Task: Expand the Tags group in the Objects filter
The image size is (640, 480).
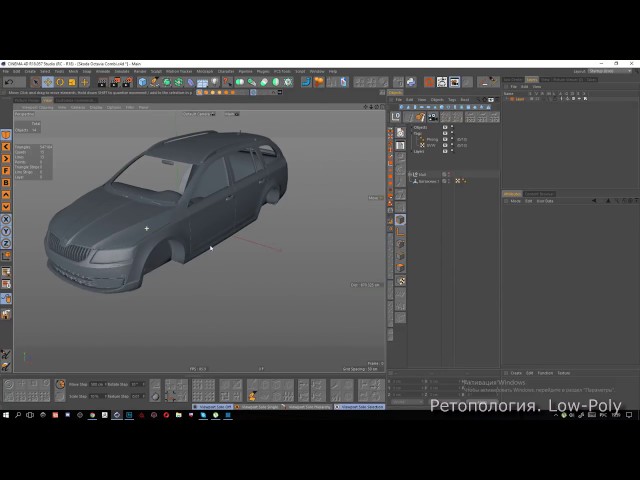Action: click(x=410, y=133)
